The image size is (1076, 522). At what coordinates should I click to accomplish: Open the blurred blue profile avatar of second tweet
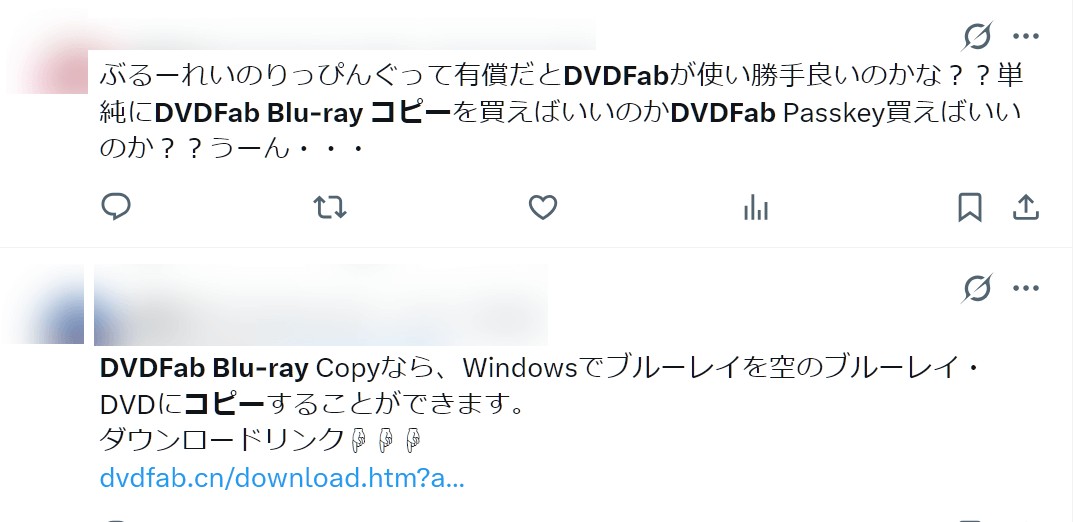pyautogui.click(x=45, y=305)
